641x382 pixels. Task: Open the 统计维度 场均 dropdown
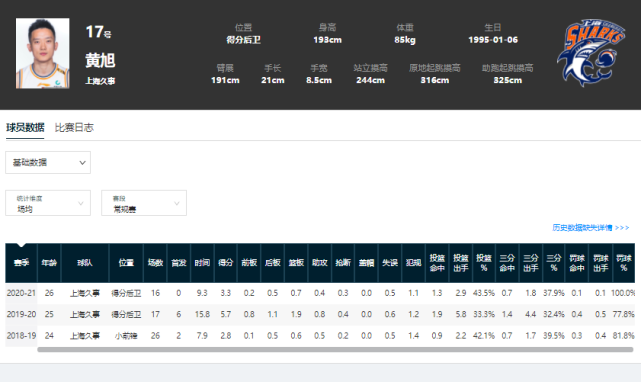pos(48,203)
